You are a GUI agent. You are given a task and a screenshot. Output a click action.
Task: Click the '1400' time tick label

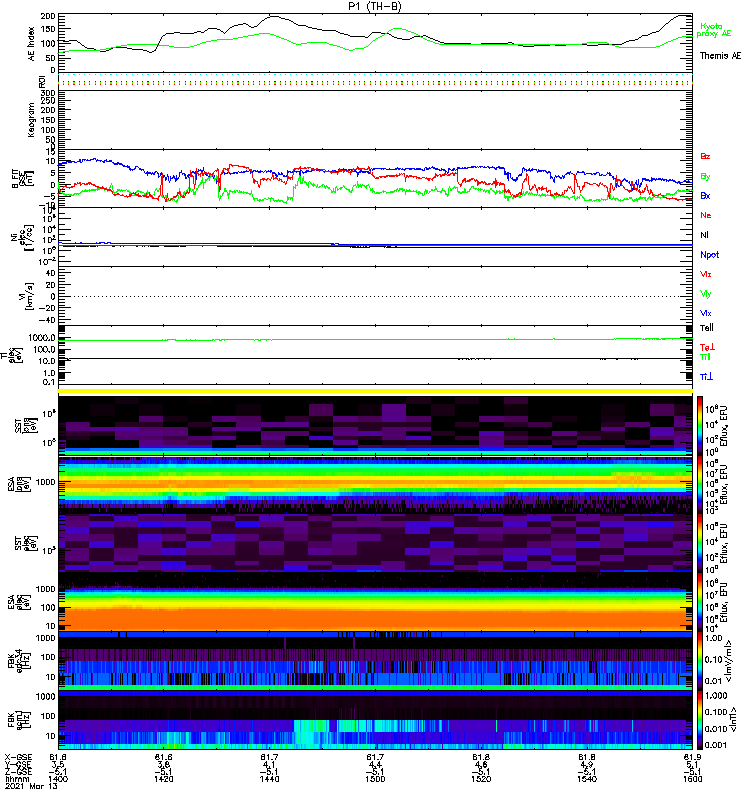[59, 779]
